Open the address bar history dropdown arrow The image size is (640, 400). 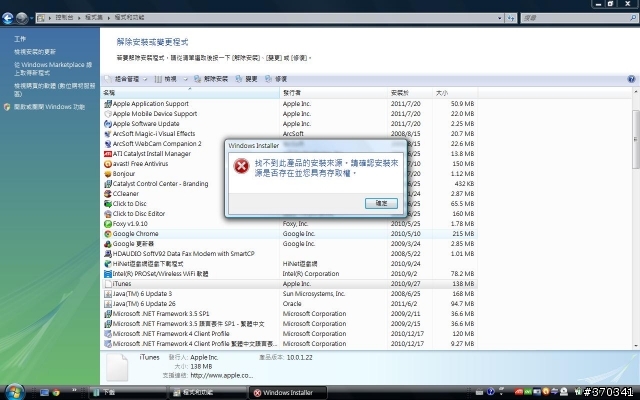coord(500,18)
